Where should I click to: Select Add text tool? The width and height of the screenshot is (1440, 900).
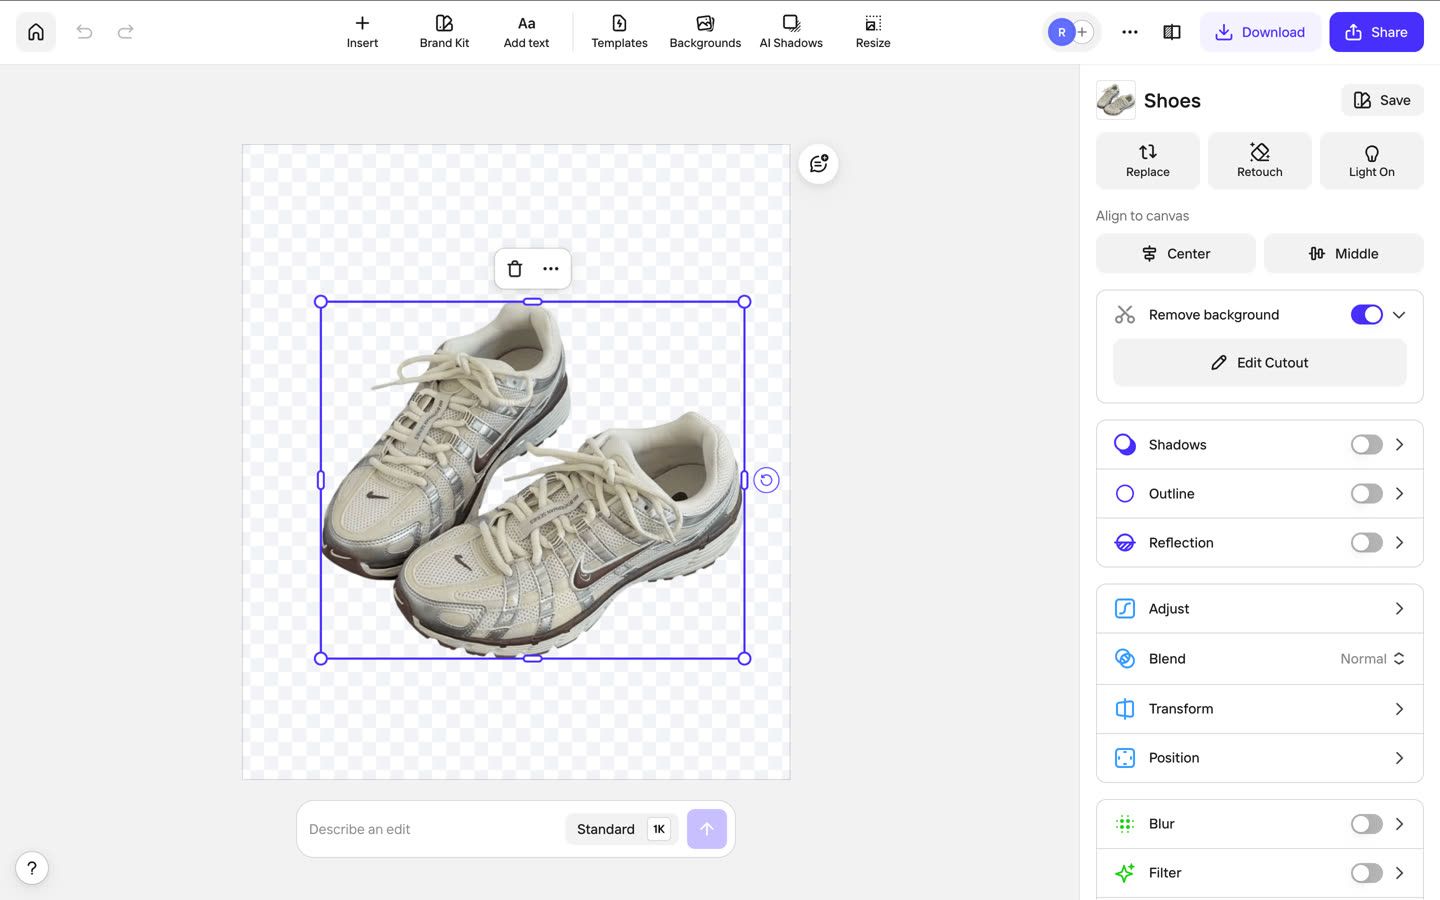click(526, 32)
